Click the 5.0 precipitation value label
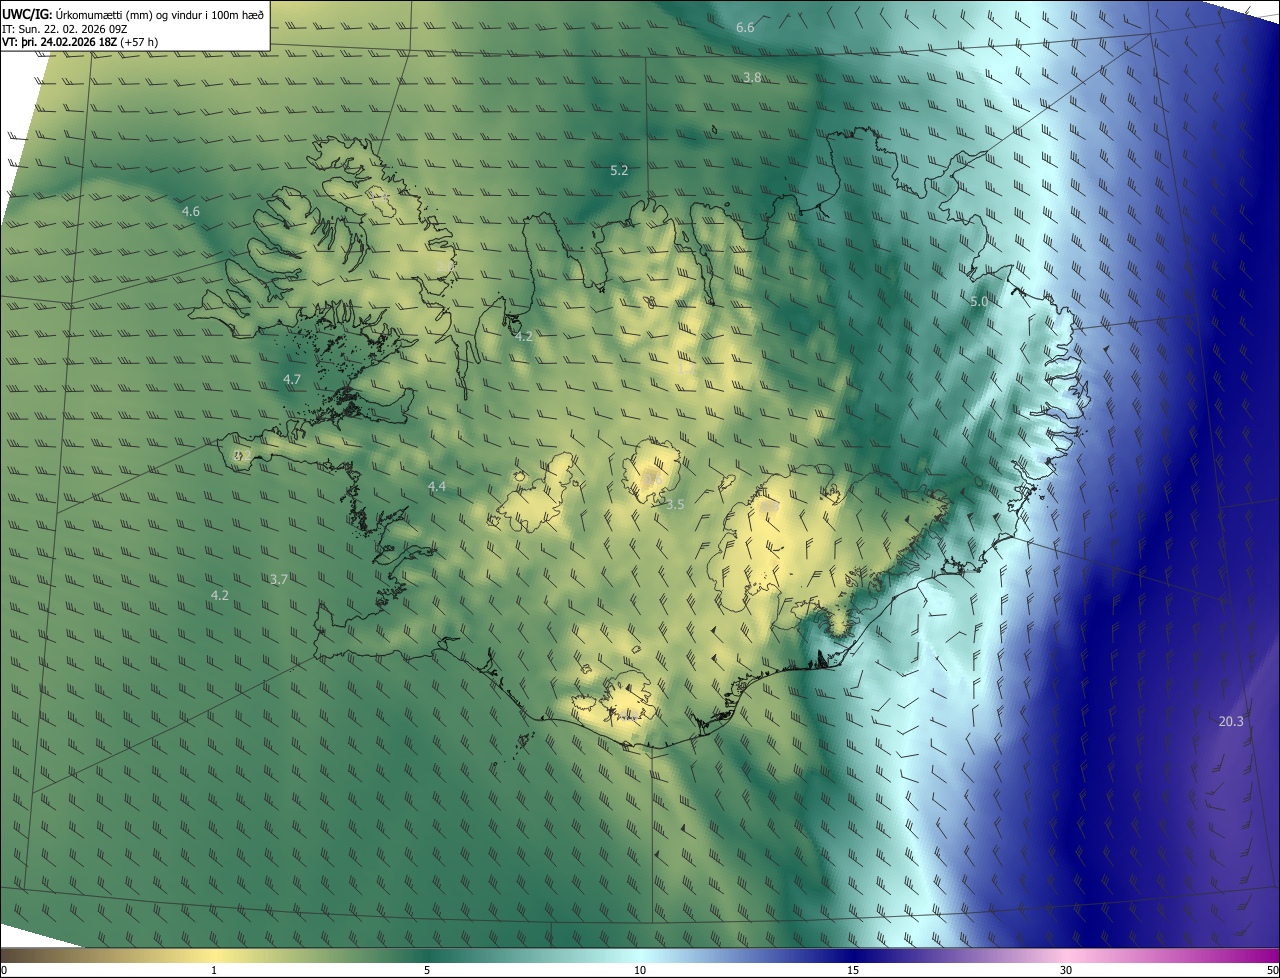1280x978 pixels. (979, 301)
